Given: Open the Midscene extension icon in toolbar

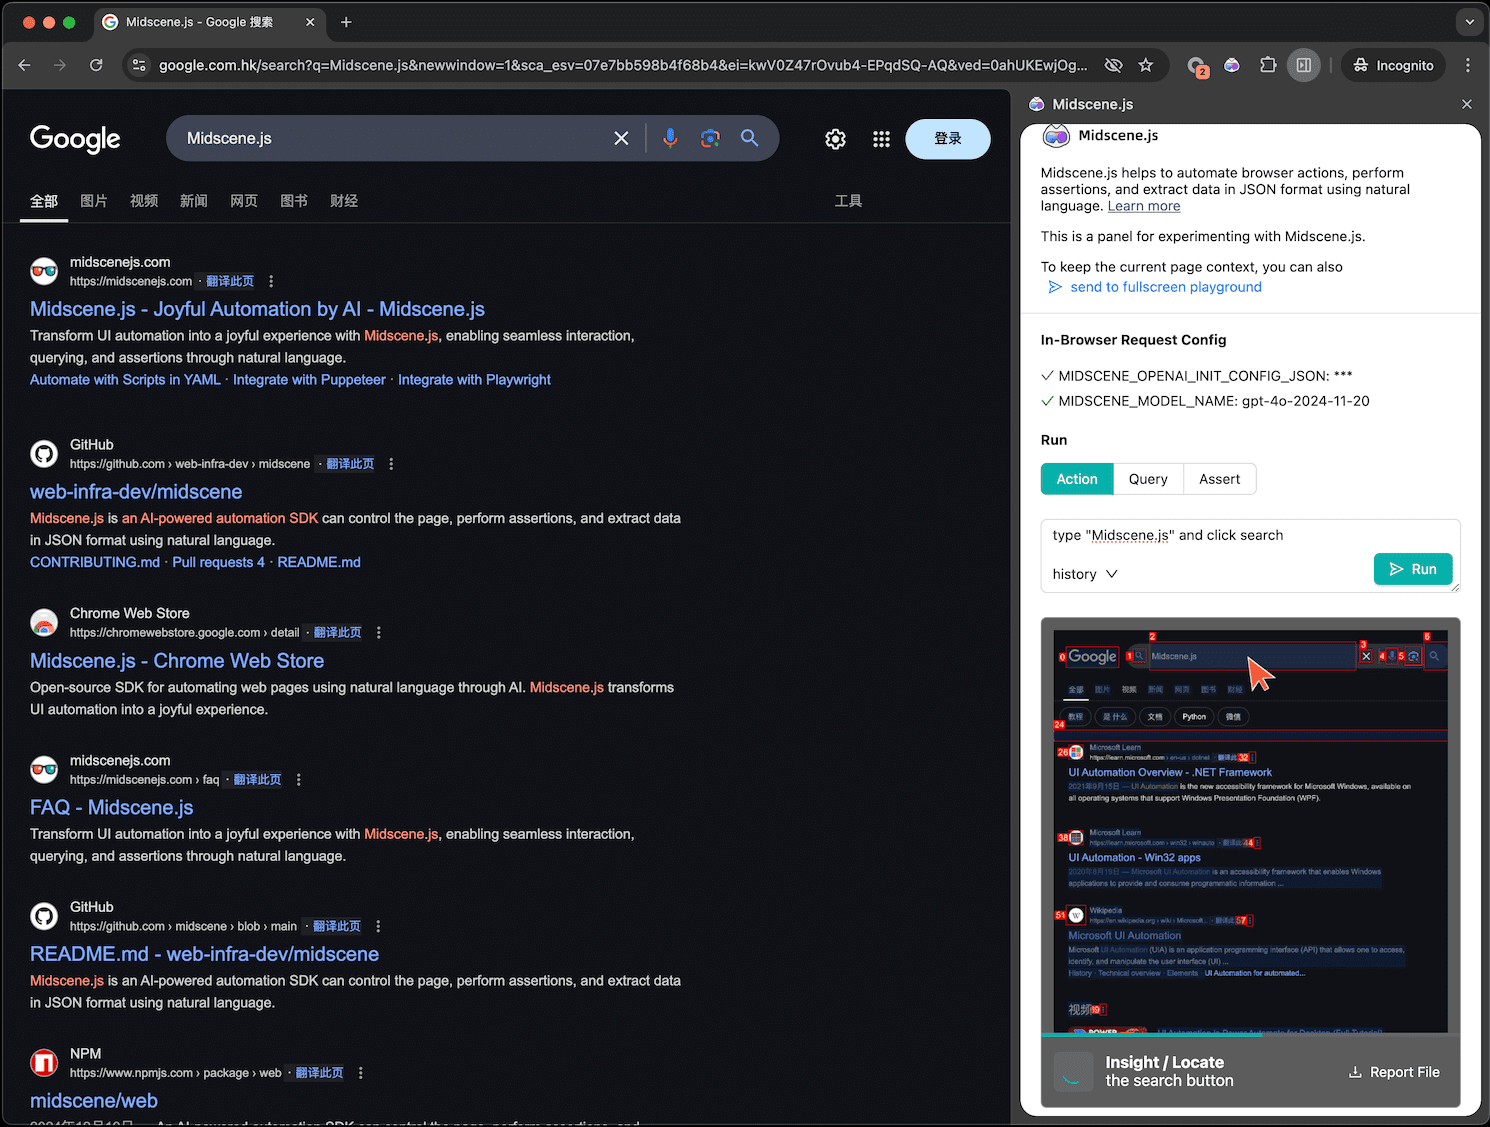Looking at the screenshot, I should pyautogui.click(x=1232, y=65).
